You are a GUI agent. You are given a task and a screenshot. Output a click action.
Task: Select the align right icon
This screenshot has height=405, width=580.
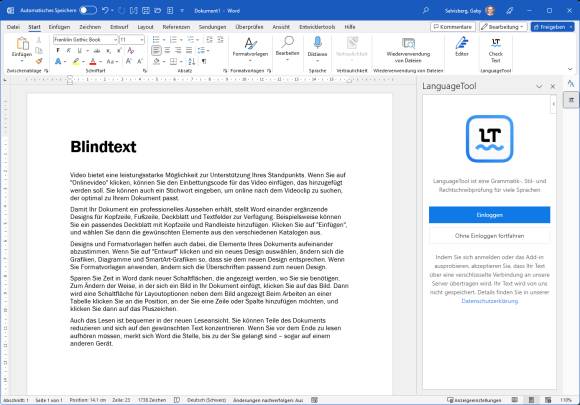(178, 50)
